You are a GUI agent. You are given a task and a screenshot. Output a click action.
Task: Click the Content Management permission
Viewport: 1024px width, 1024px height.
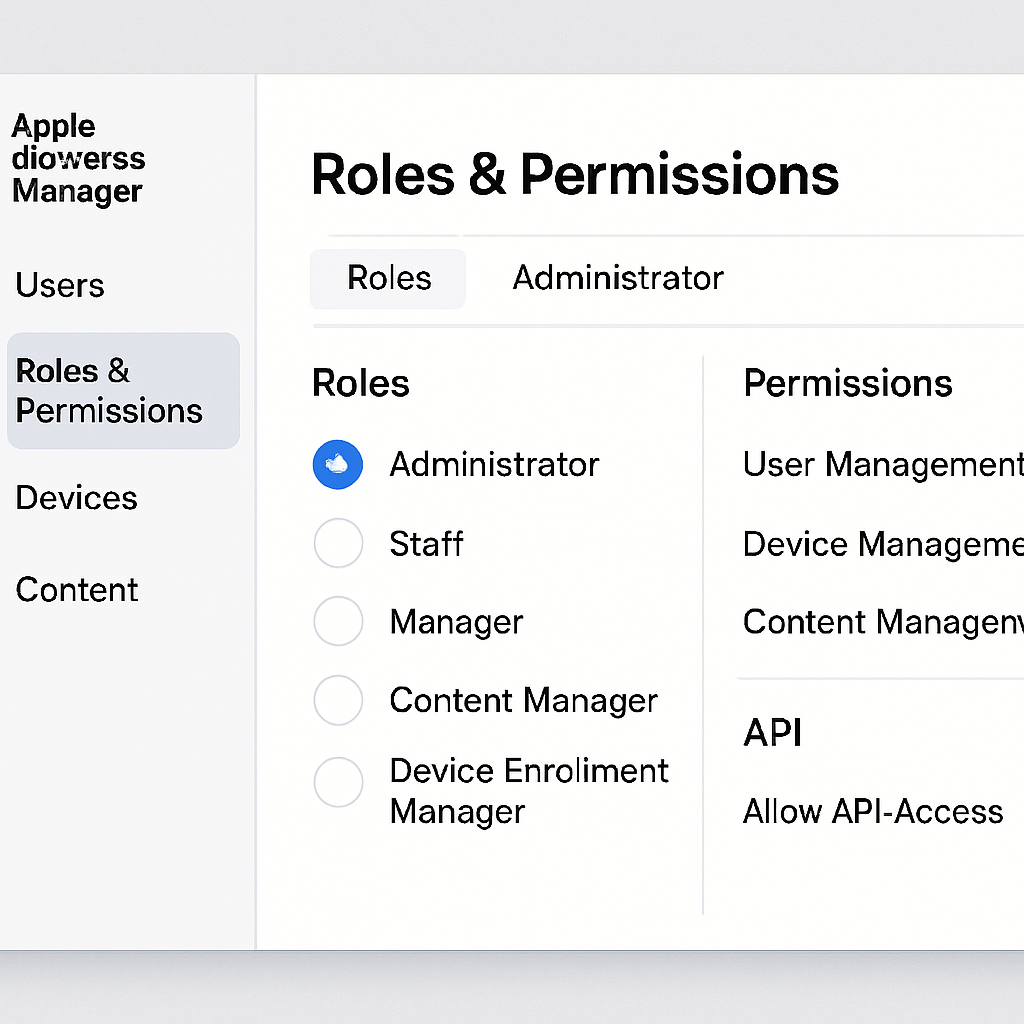(x=883, y=622)
